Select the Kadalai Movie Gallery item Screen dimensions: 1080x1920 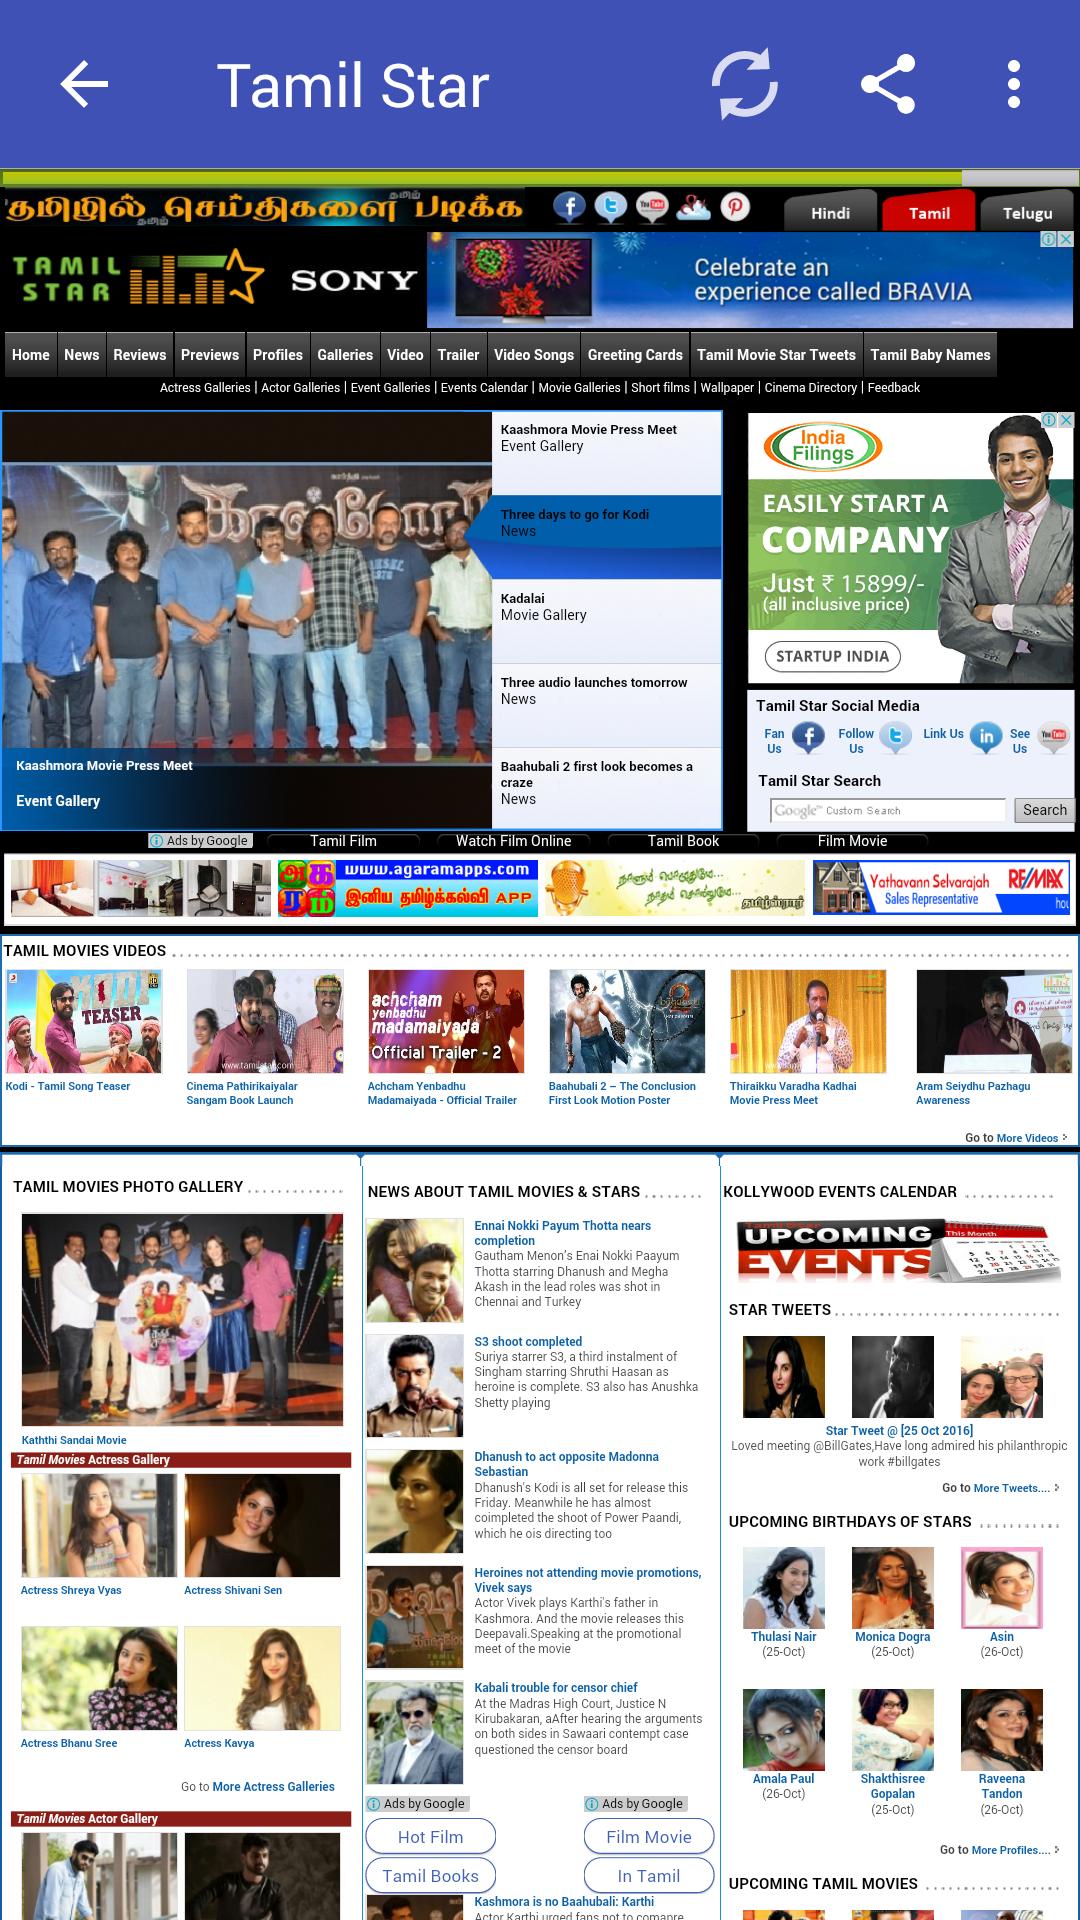point(606,621)
